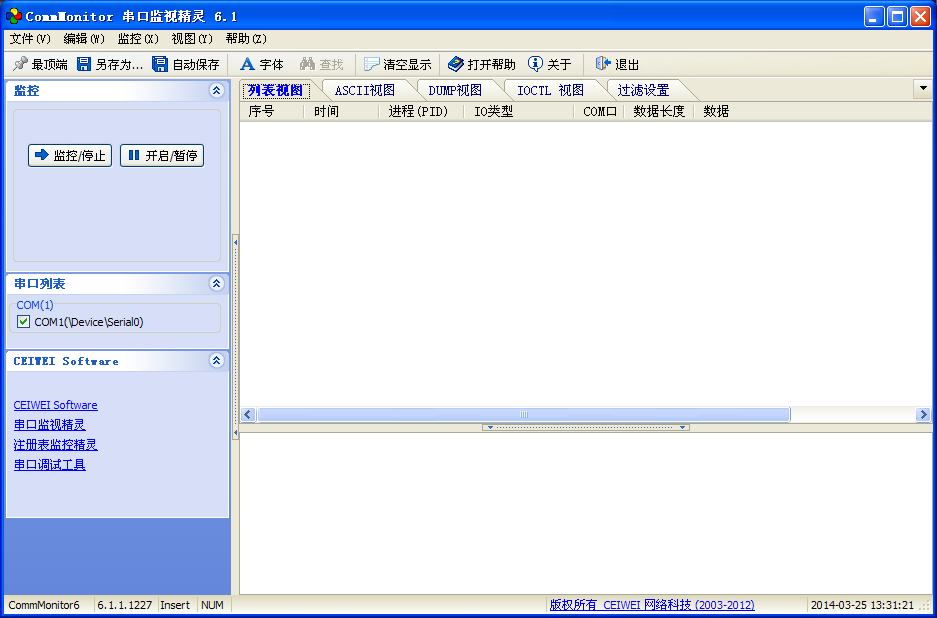Switch to the ASCII视图 tab
Viewport: 937px width, 618px height.
pyautogui.click(x=364, y=90)
